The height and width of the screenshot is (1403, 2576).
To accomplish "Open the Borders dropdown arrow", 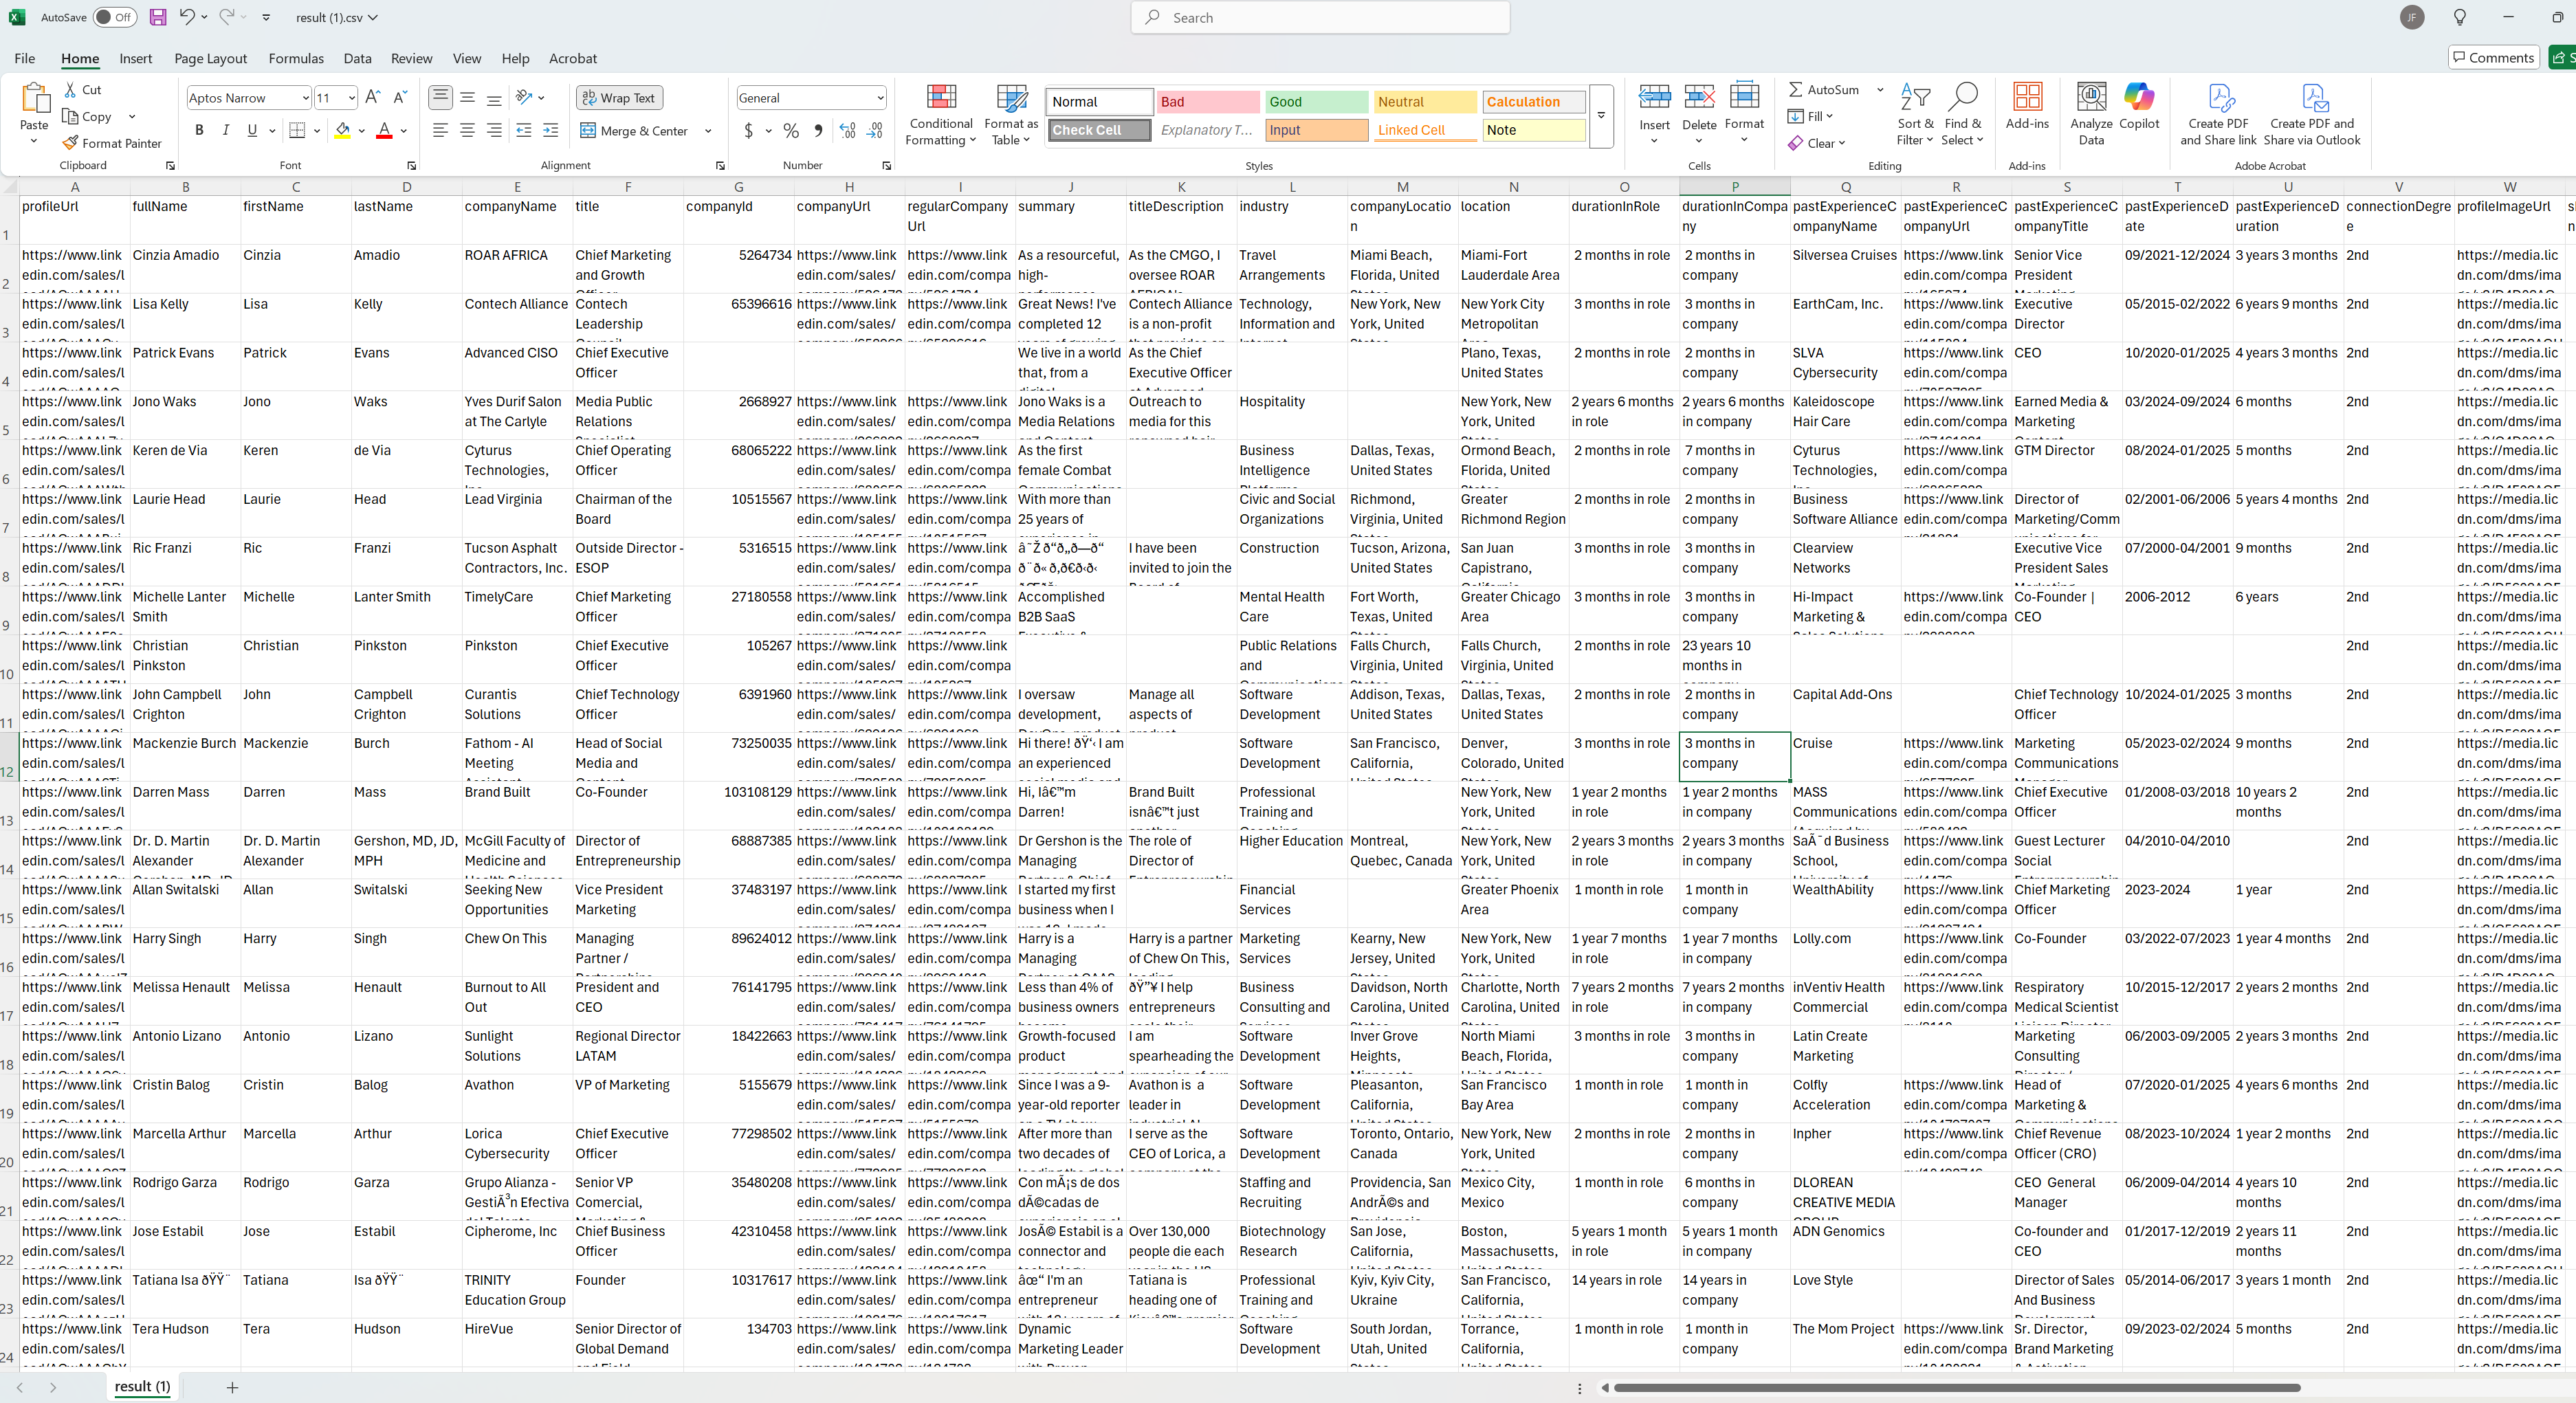I will tap(317, 130).
